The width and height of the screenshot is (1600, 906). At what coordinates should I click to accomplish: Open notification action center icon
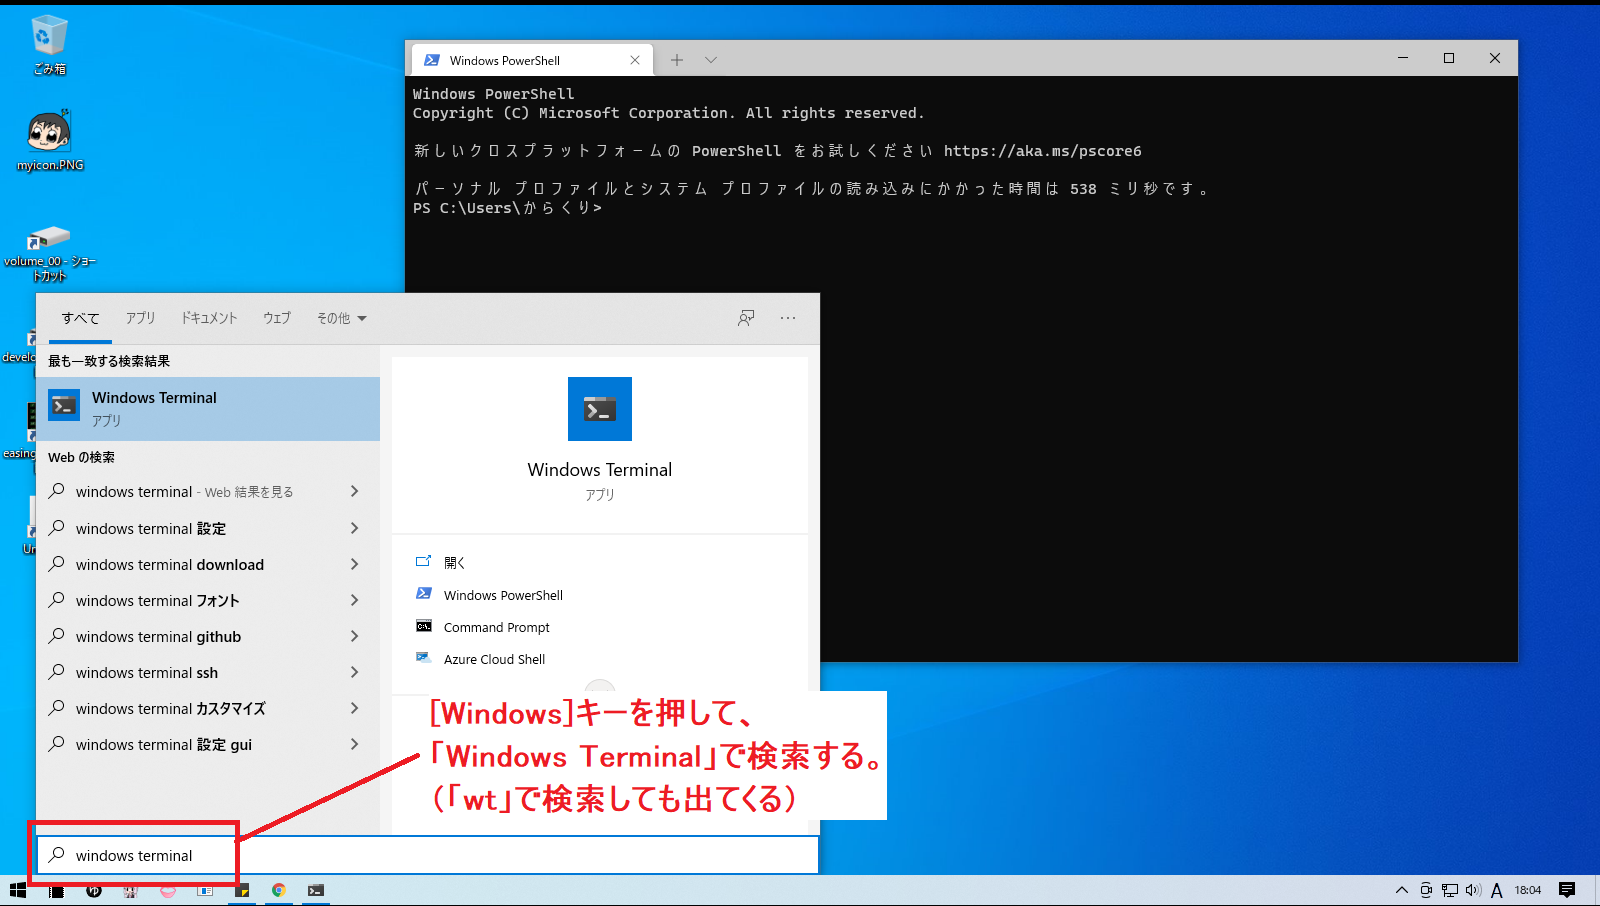(1567, 890)
